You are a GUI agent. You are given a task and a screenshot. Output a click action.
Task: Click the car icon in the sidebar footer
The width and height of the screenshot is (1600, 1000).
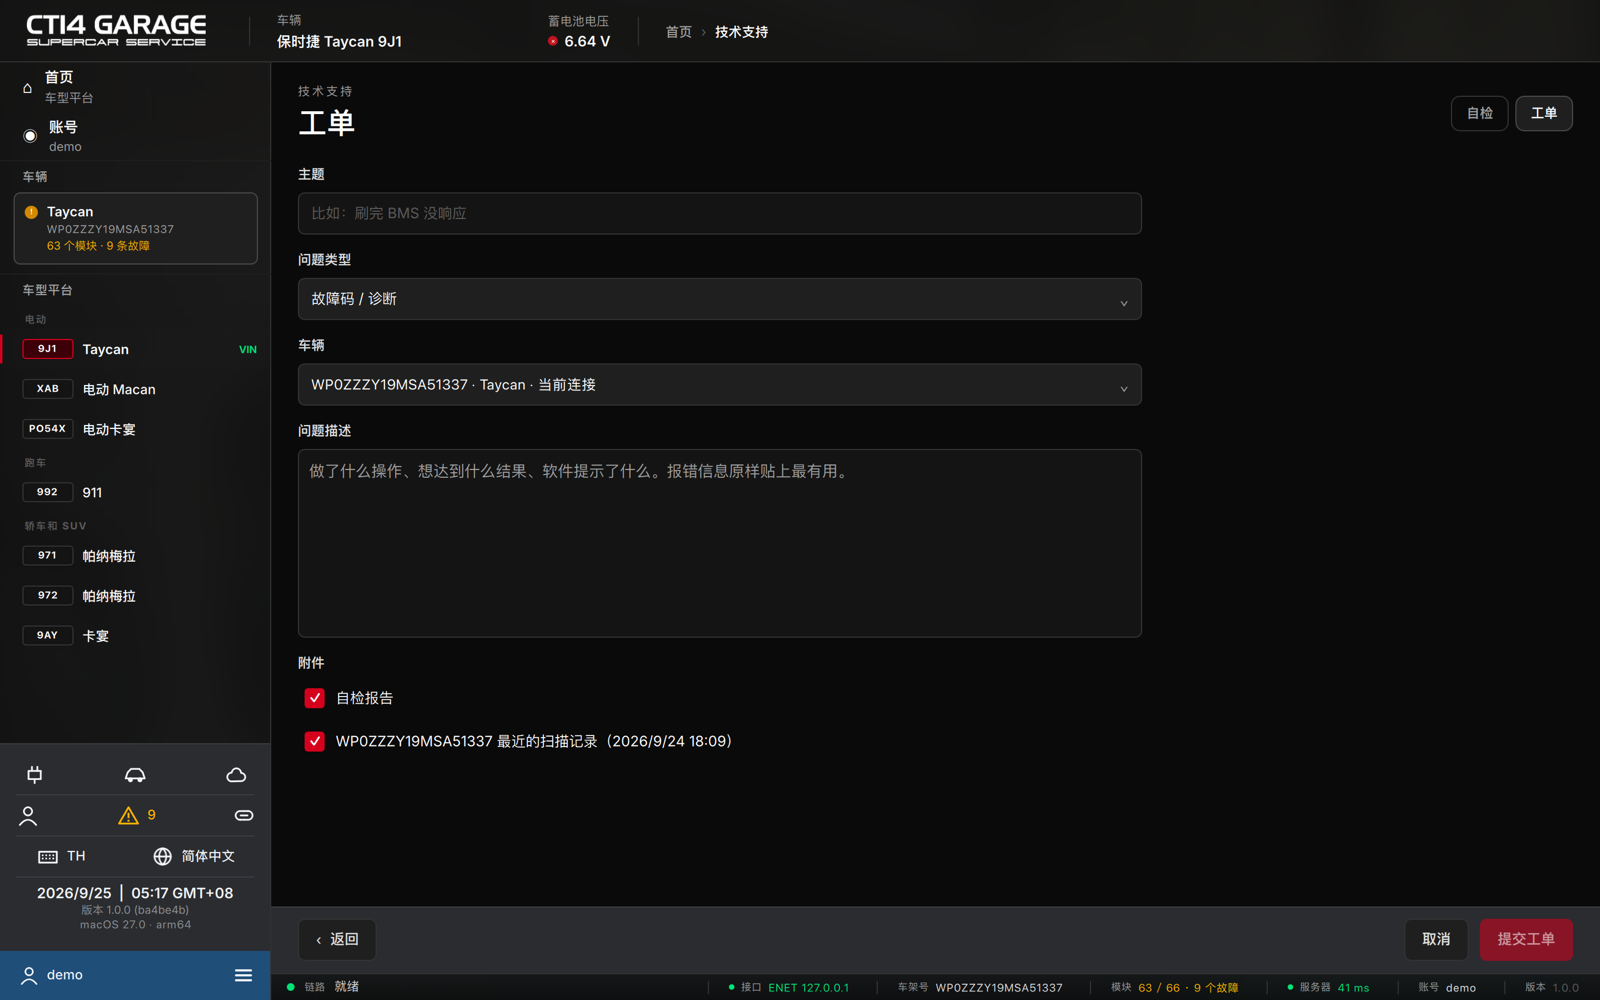pos(135,775)
